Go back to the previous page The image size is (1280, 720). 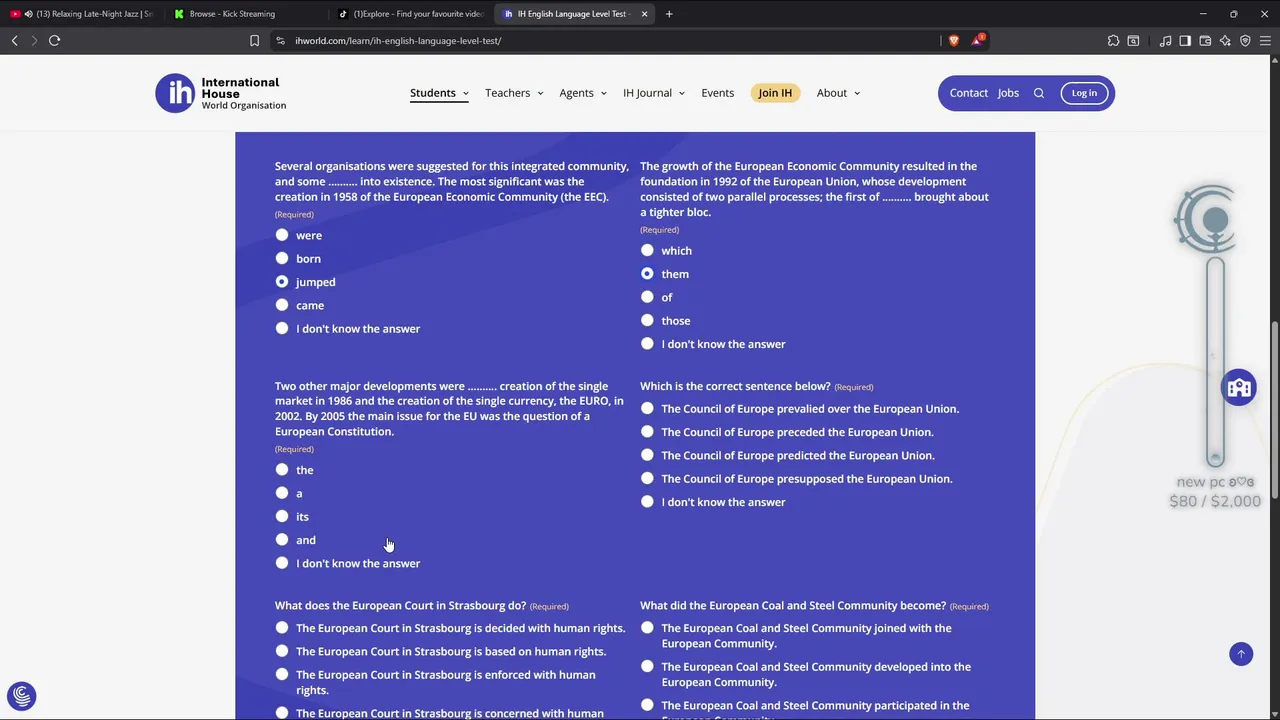14,40
